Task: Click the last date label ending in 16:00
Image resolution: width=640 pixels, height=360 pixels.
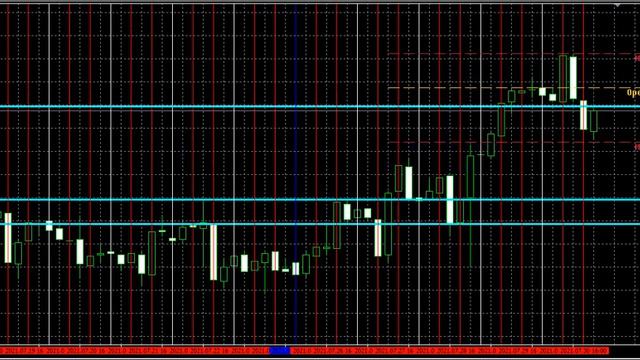Action: [x=584, y=350]
